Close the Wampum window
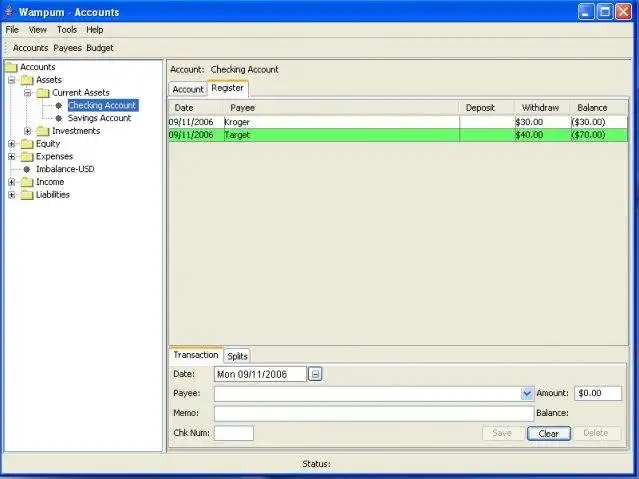This screenshot has height=479, width=639. coord(624,11)
